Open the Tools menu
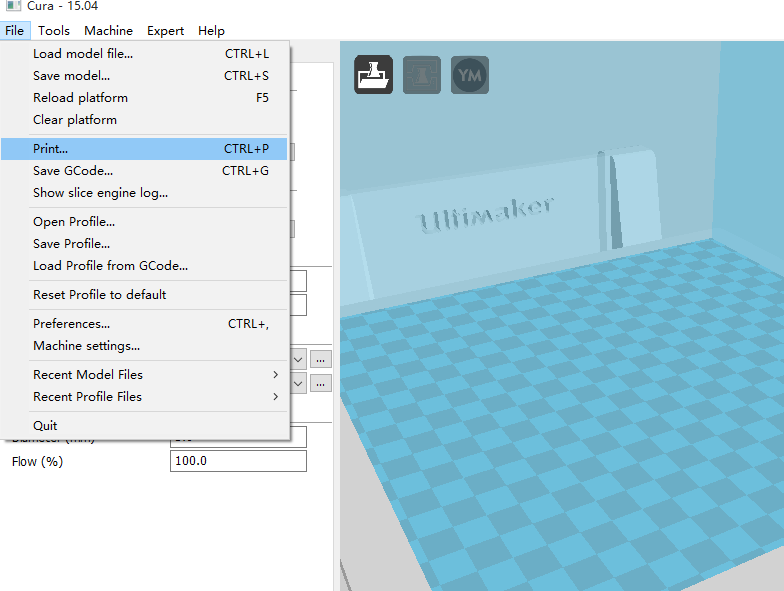 pos(54,30)
